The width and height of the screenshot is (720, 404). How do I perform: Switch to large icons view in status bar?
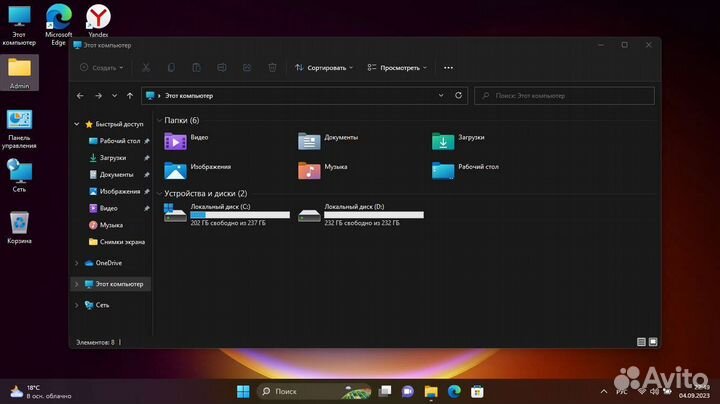[653, 342]
